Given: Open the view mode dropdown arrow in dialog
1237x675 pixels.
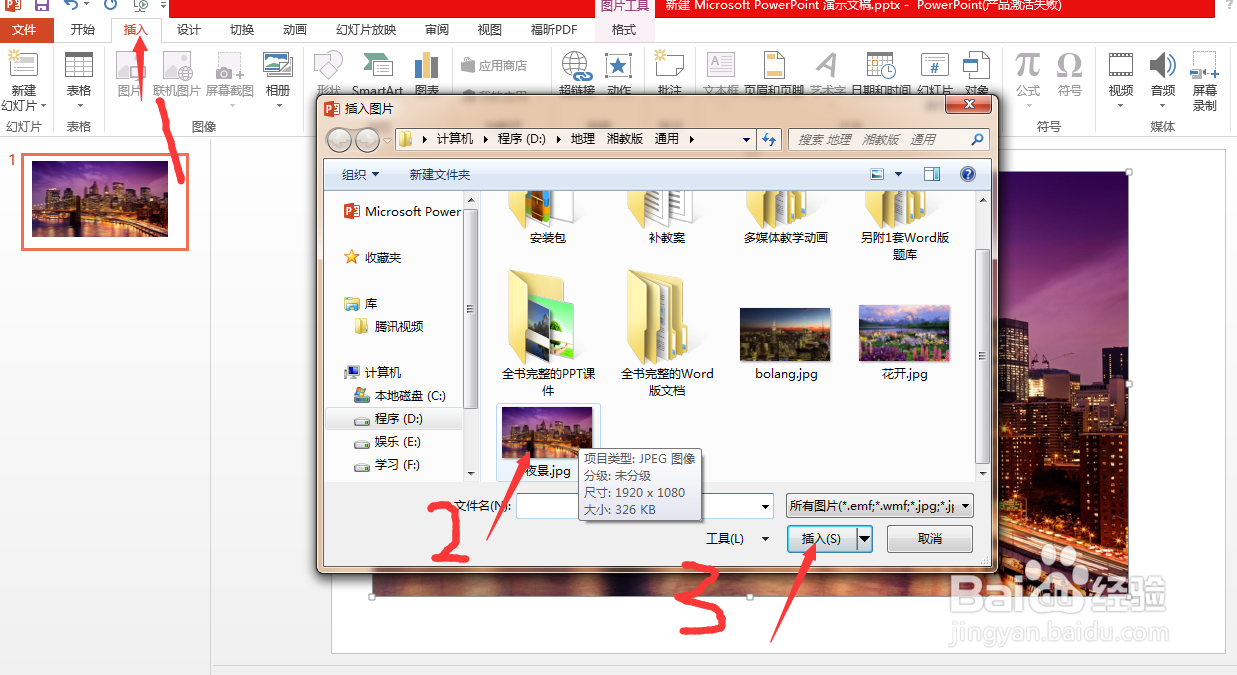Looking at the screenshot, I should [898, 174].
